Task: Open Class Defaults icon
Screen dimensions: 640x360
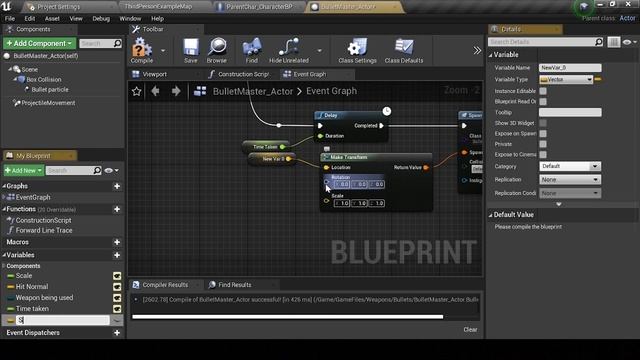Action: click(x=404, y=50)
